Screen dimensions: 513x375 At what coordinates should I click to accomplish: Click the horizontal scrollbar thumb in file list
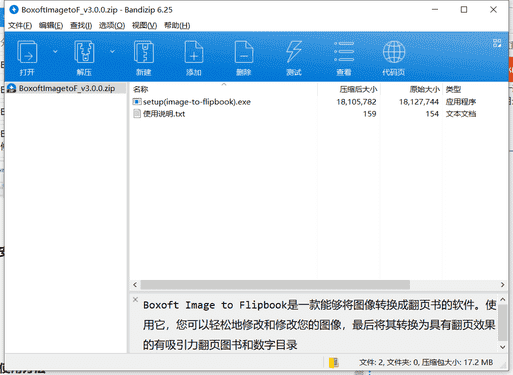275,285
